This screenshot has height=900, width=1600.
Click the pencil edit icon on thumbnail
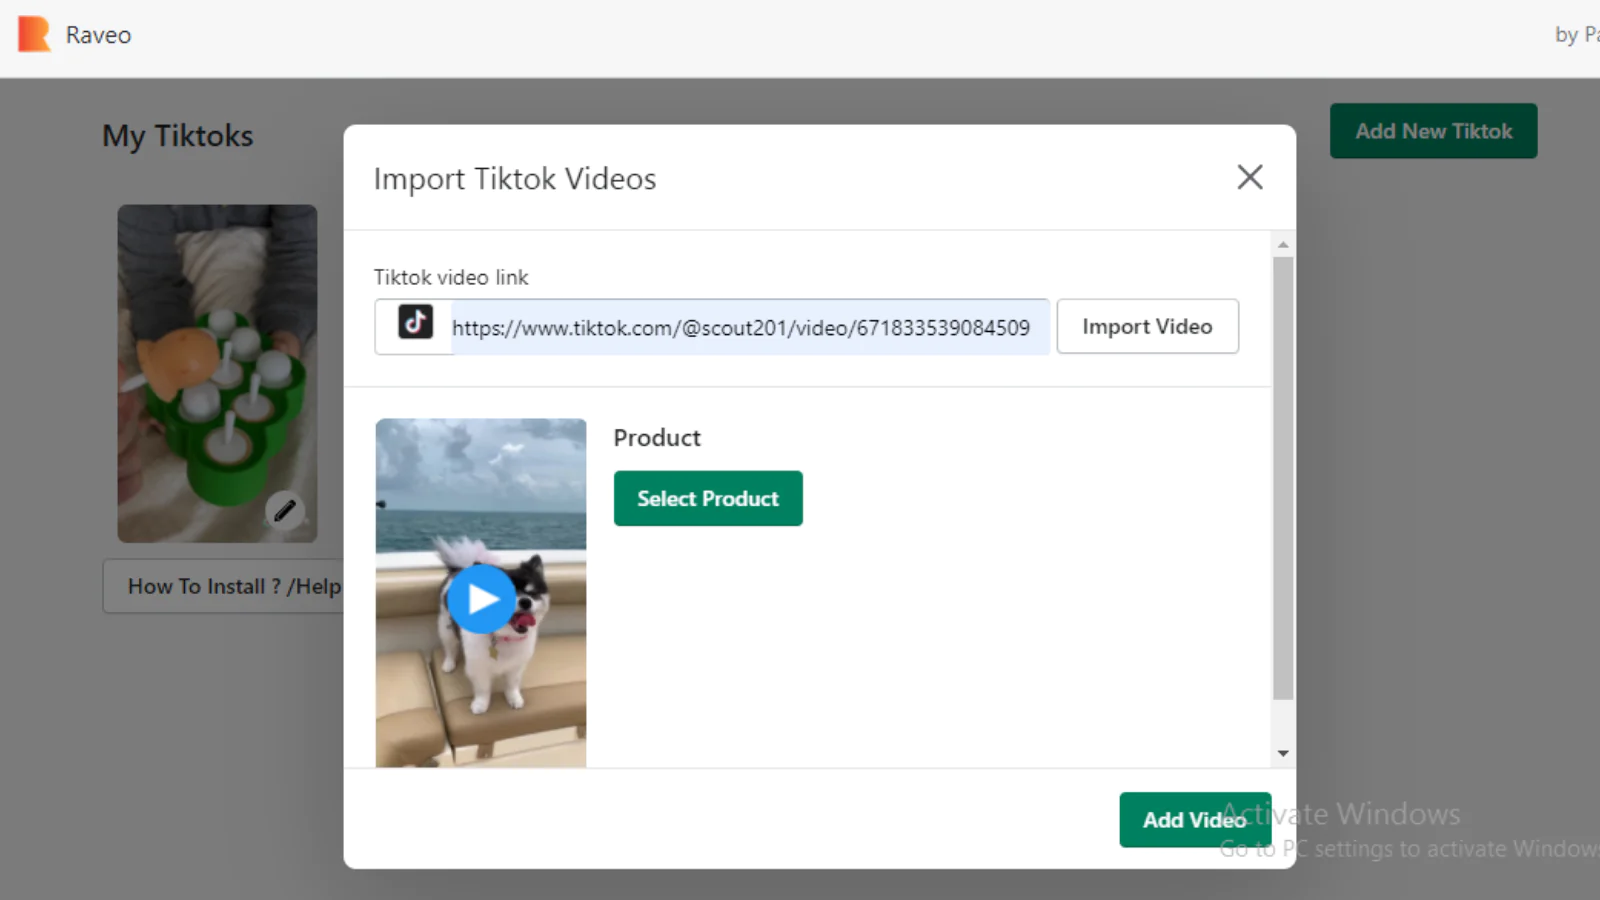(285, 511)
